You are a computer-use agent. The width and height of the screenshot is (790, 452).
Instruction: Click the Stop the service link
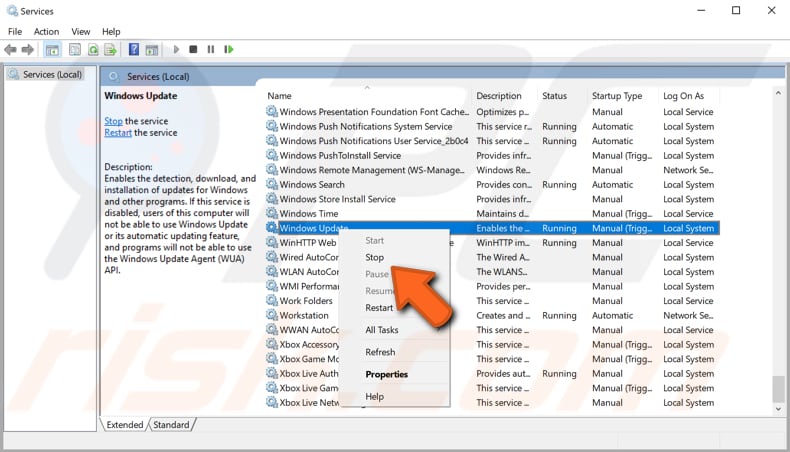[x=113, y=121]
